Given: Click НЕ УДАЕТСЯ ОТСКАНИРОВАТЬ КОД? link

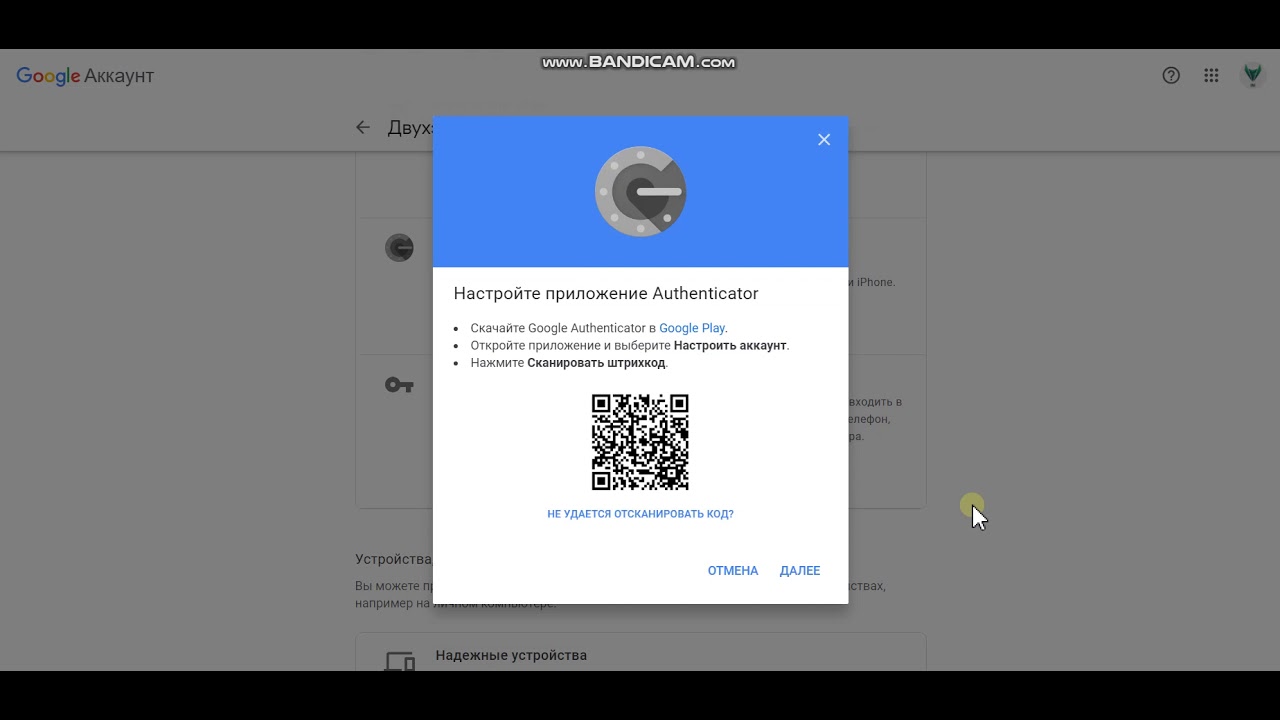Looking at the screenshot, I should (x=640, y=514).
